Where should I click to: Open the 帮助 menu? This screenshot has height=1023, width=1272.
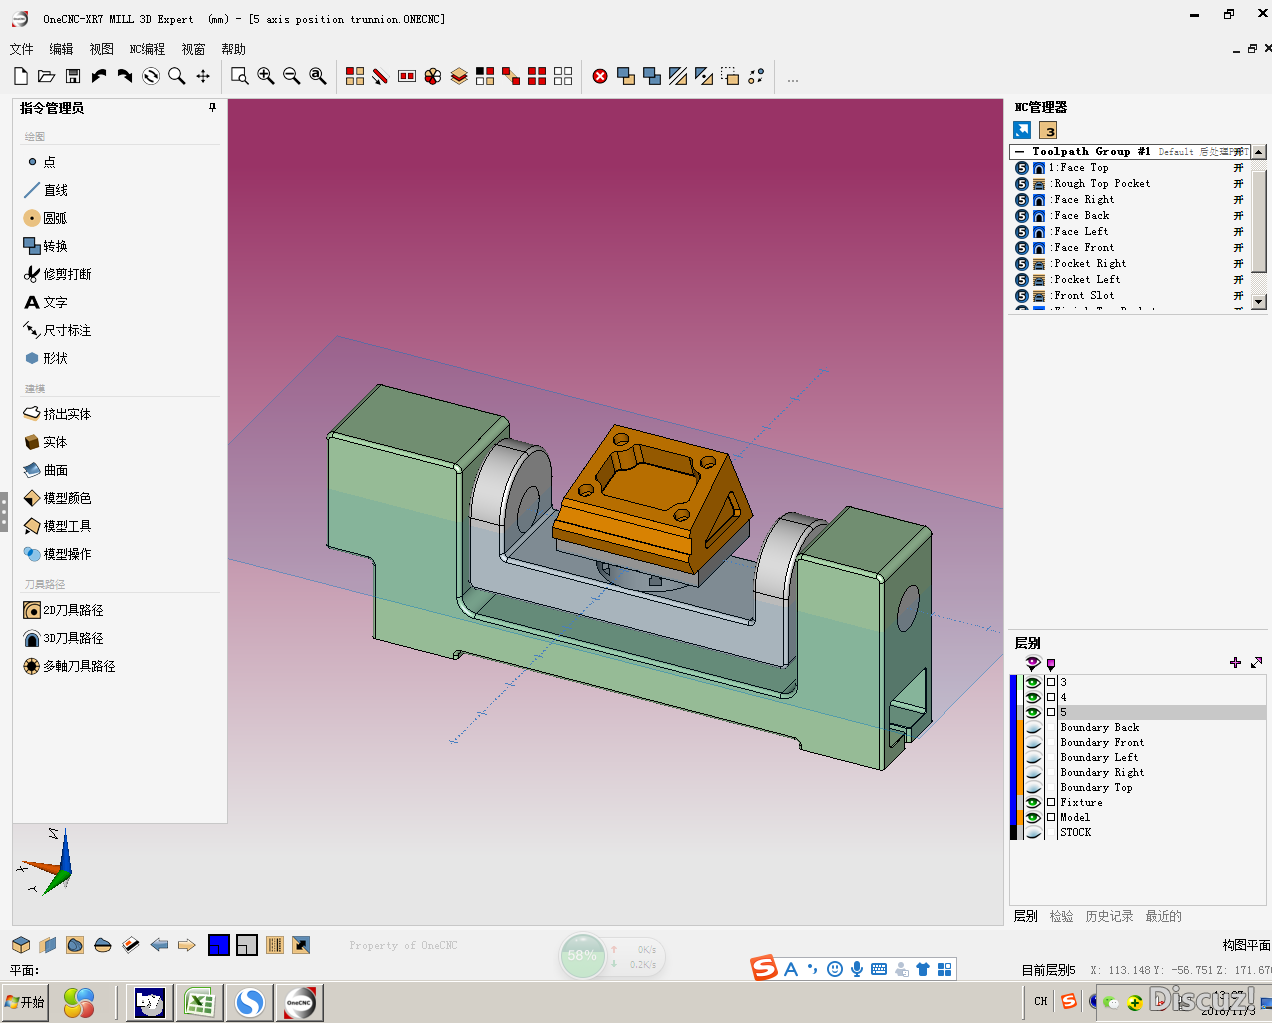point(233,49)
